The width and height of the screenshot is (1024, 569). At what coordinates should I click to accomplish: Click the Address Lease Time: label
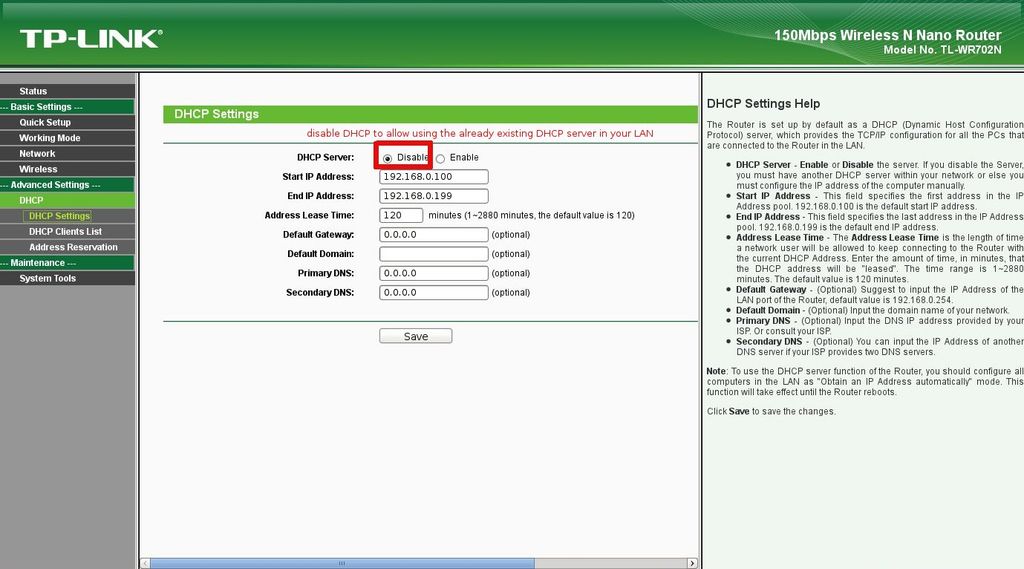pos(310,215)
